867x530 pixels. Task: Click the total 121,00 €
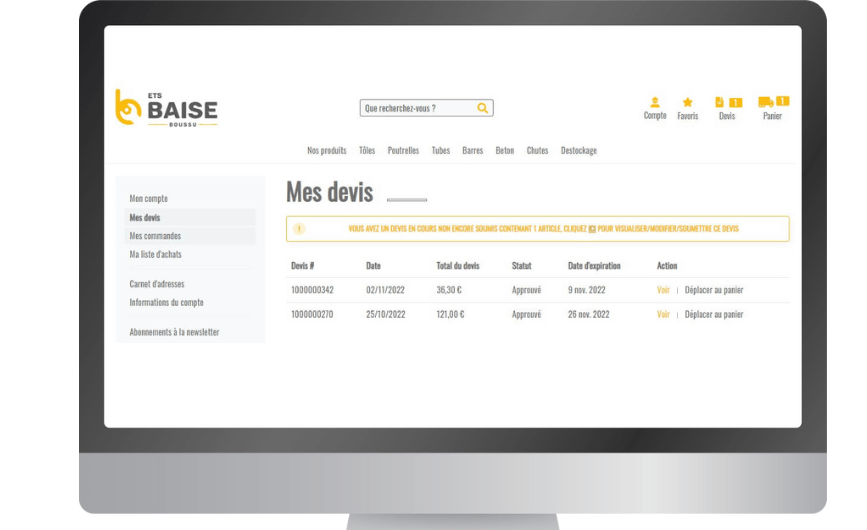[x=450, y=314]
